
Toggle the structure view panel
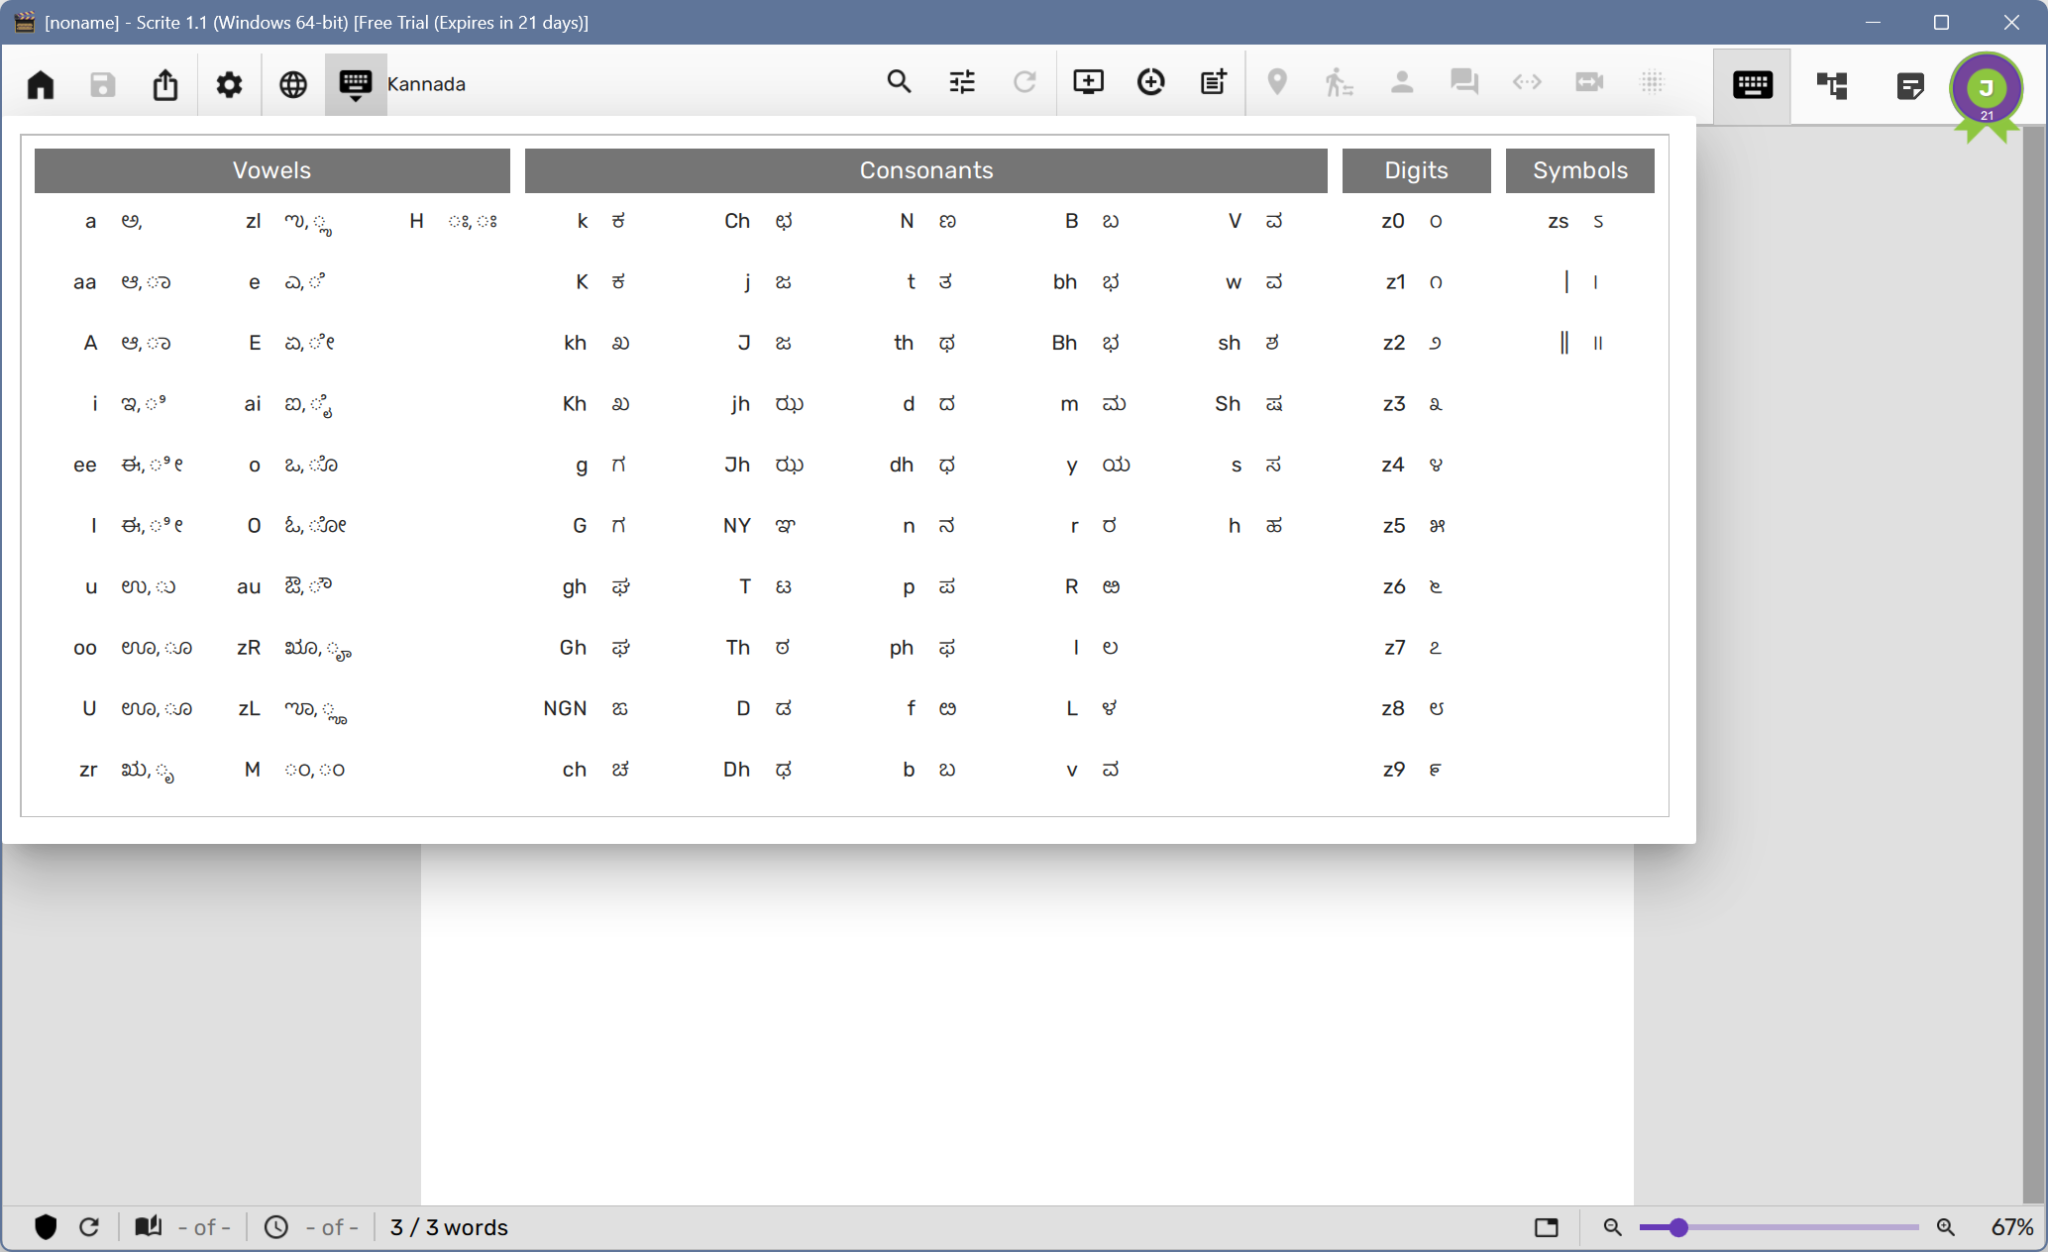(x=1833, y=86)
